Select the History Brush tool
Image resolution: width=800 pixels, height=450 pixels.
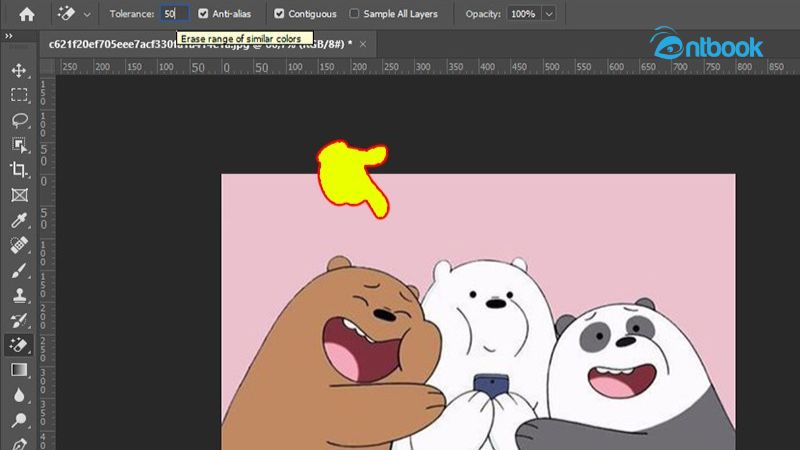point(19,320)
